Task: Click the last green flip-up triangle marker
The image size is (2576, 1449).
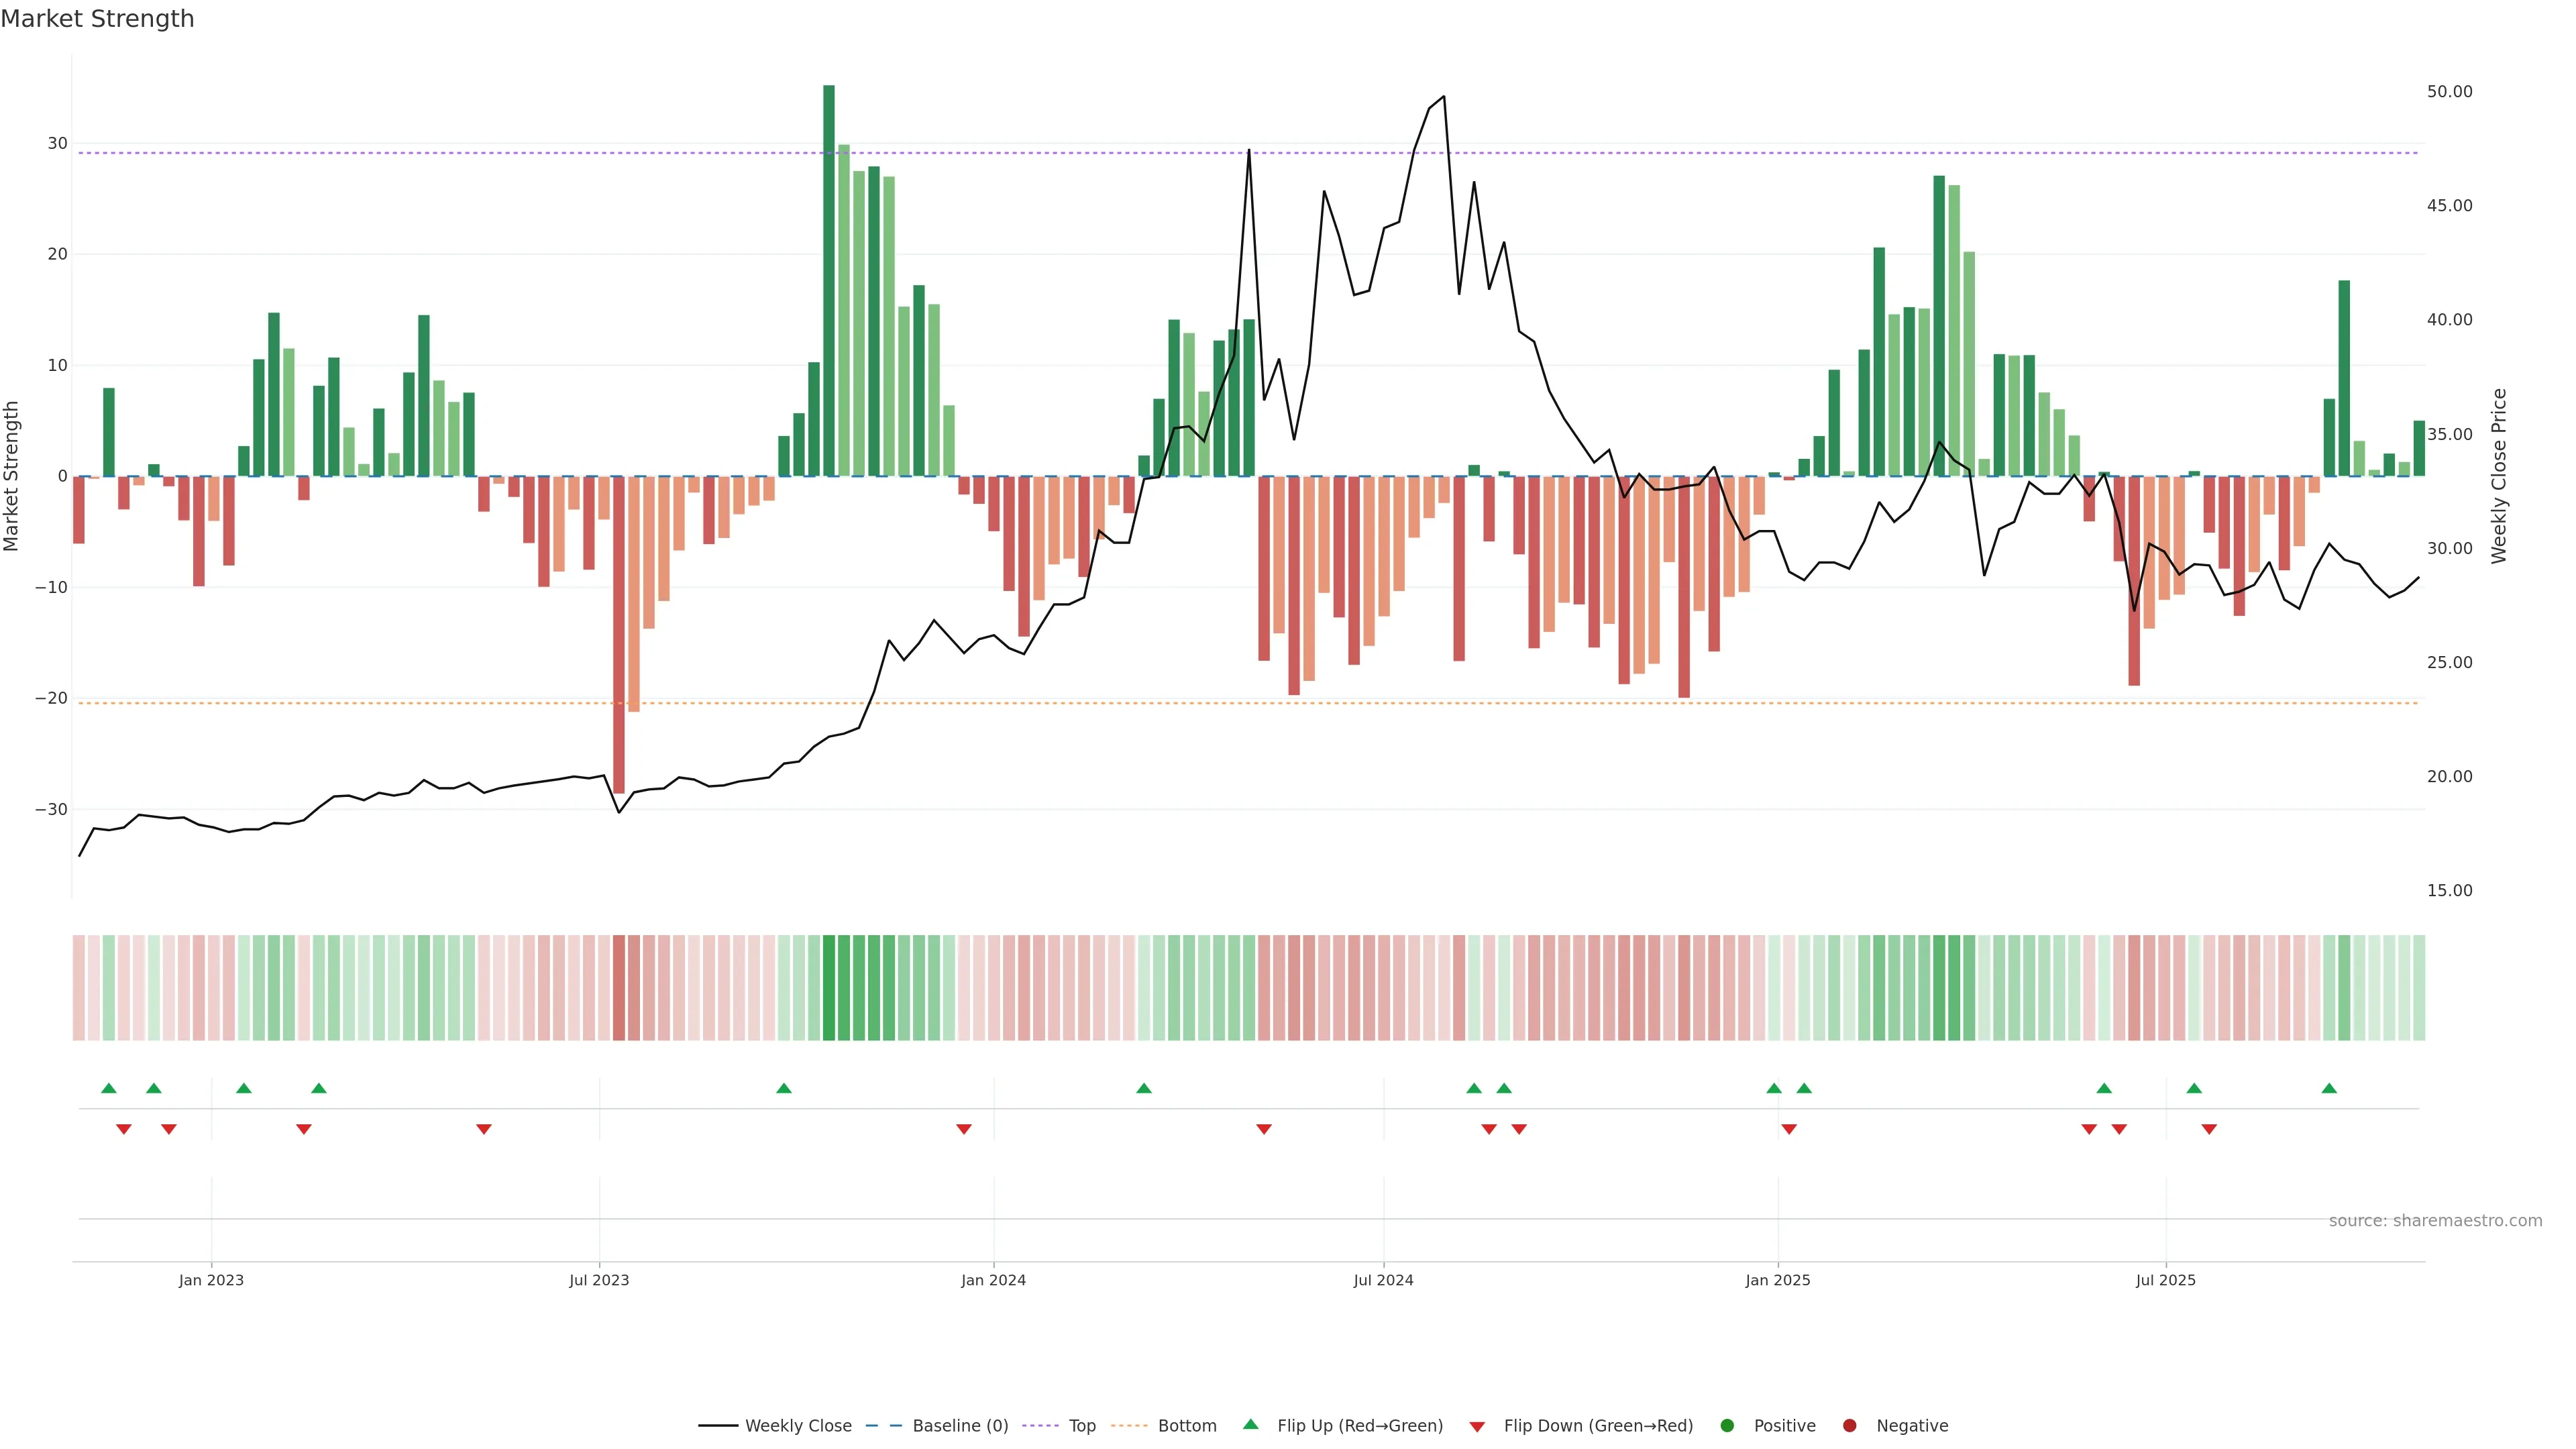Action: (2329, 1088)
